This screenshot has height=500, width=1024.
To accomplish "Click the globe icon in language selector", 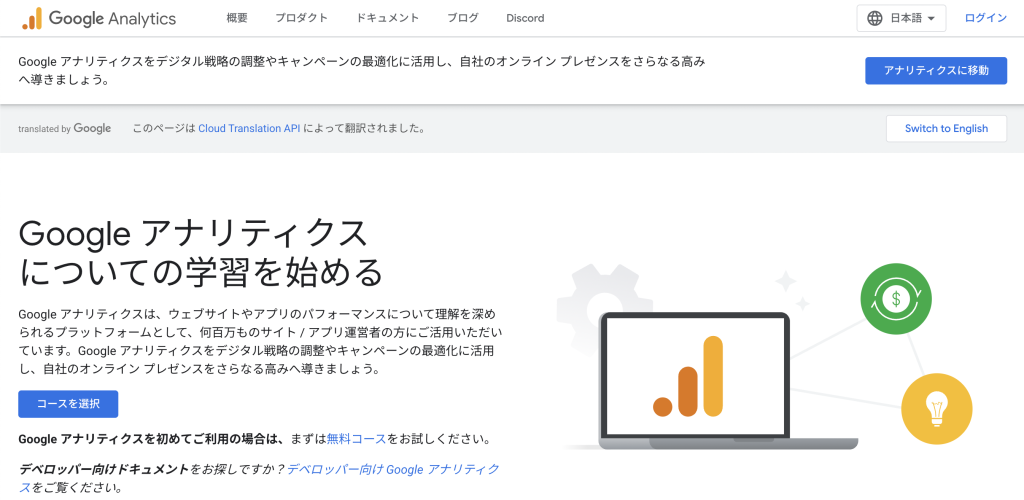I will [875, 18].
